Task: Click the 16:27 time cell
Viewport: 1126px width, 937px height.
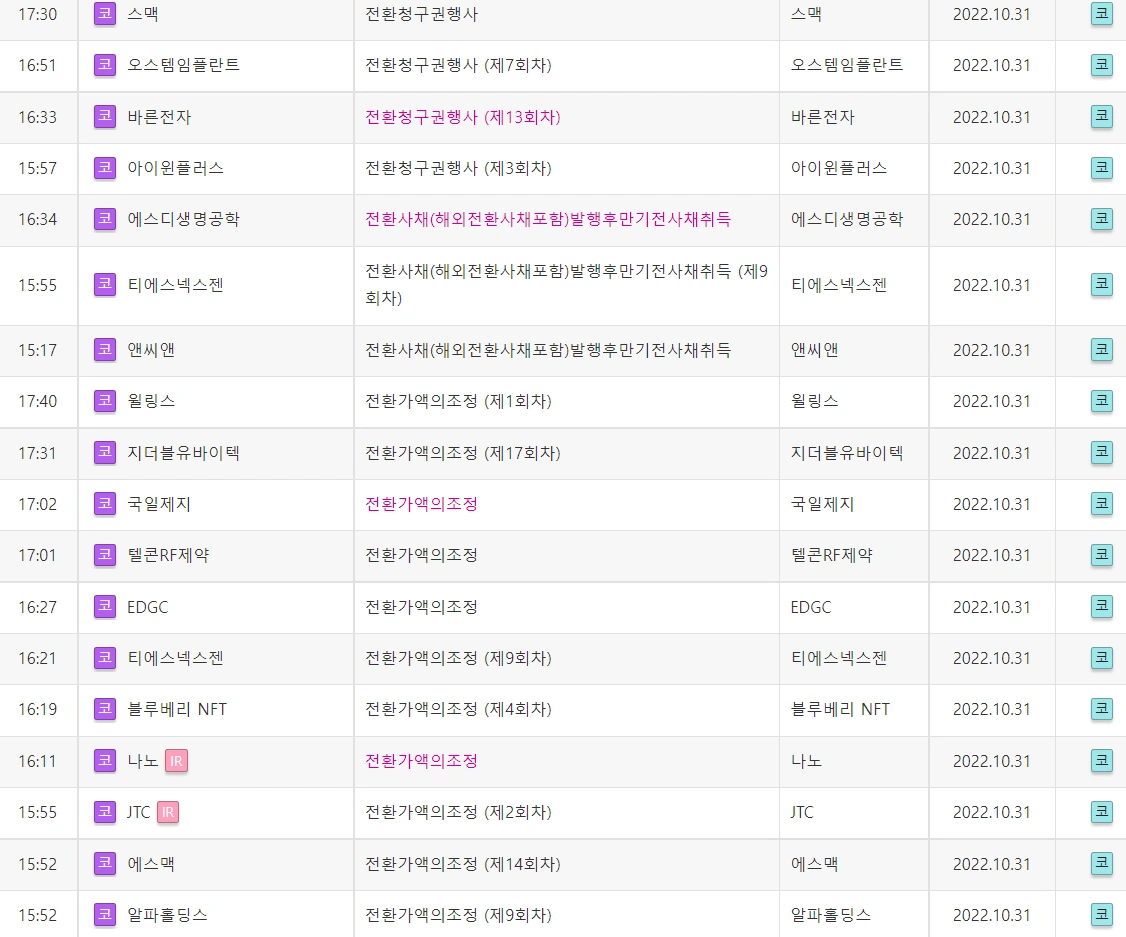Action: [x=37, y=607]
